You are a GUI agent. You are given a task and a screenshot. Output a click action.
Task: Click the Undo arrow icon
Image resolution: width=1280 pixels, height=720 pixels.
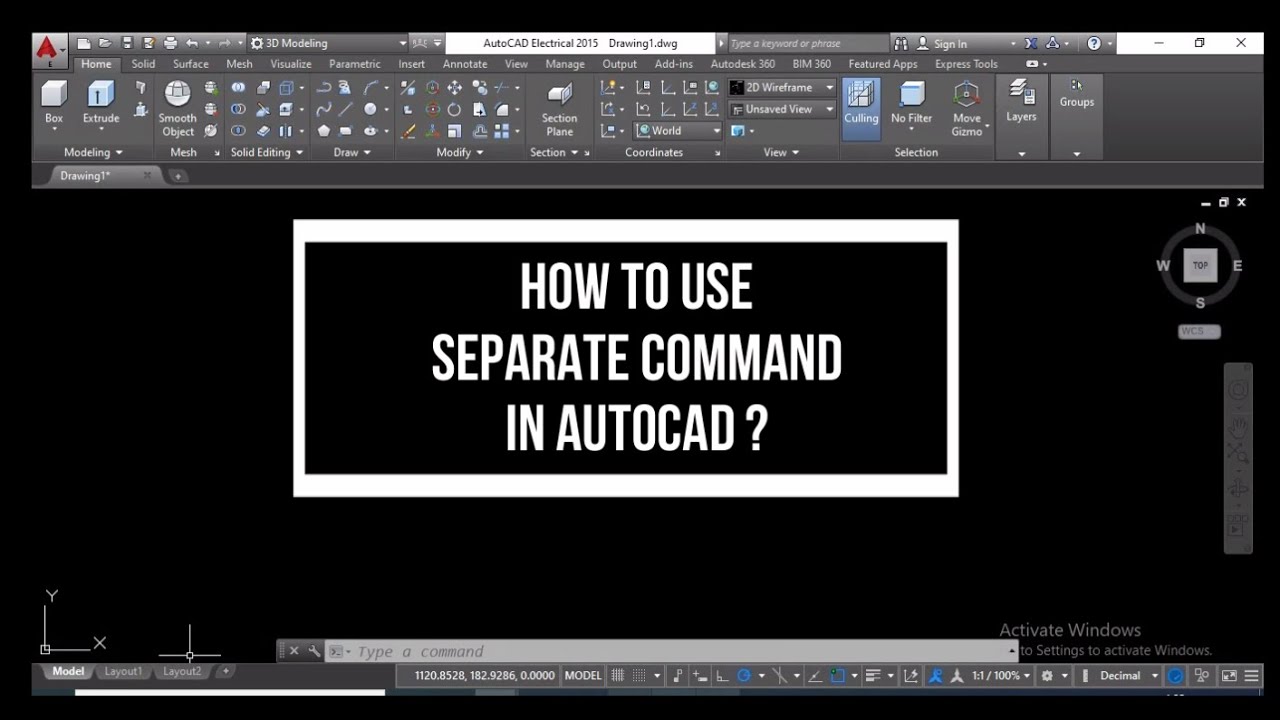(192, 43)
